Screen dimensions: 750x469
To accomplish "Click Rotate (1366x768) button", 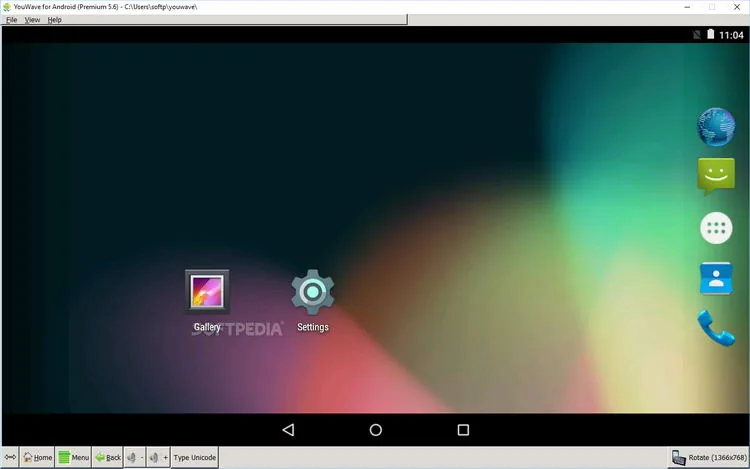I will pyautogui.click(x=708, y=458).
